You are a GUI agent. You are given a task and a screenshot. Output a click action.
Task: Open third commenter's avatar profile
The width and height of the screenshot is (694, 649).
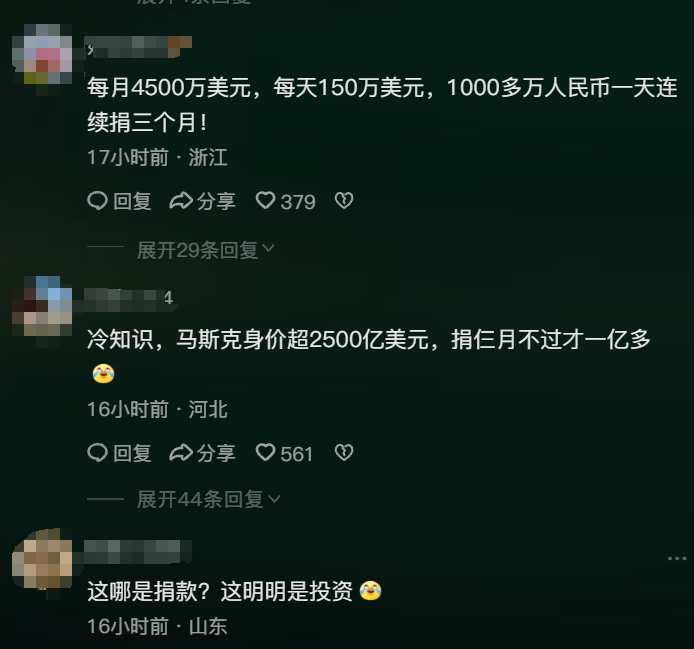pyautogui.click(x=42, y=559)
